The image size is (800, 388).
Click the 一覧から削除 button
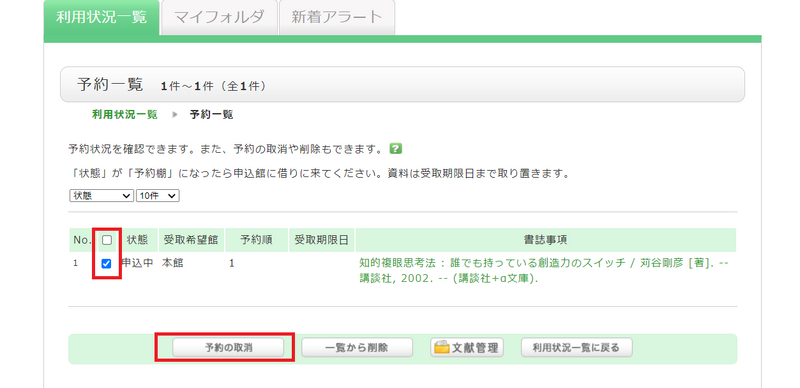pyautogui.click(x=357, y=348)
